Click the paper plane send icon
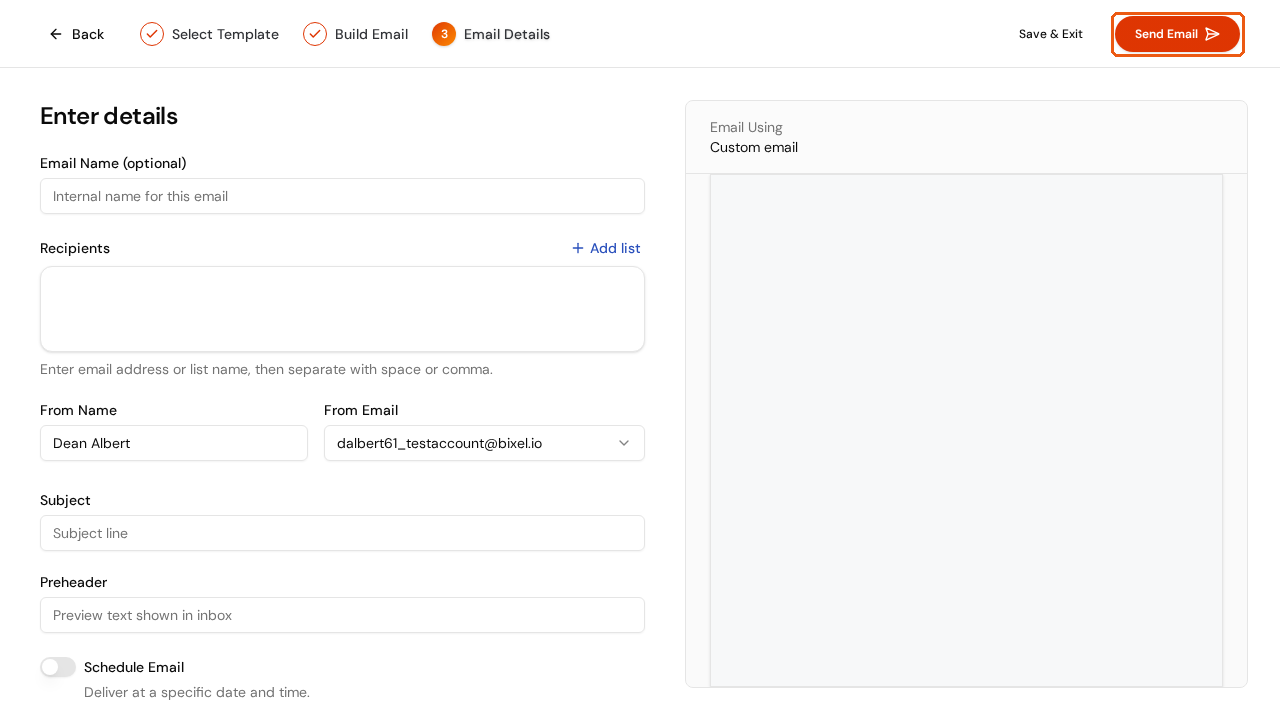Viewport: 1280px width, 720px height. click(x=1213, y=34)
